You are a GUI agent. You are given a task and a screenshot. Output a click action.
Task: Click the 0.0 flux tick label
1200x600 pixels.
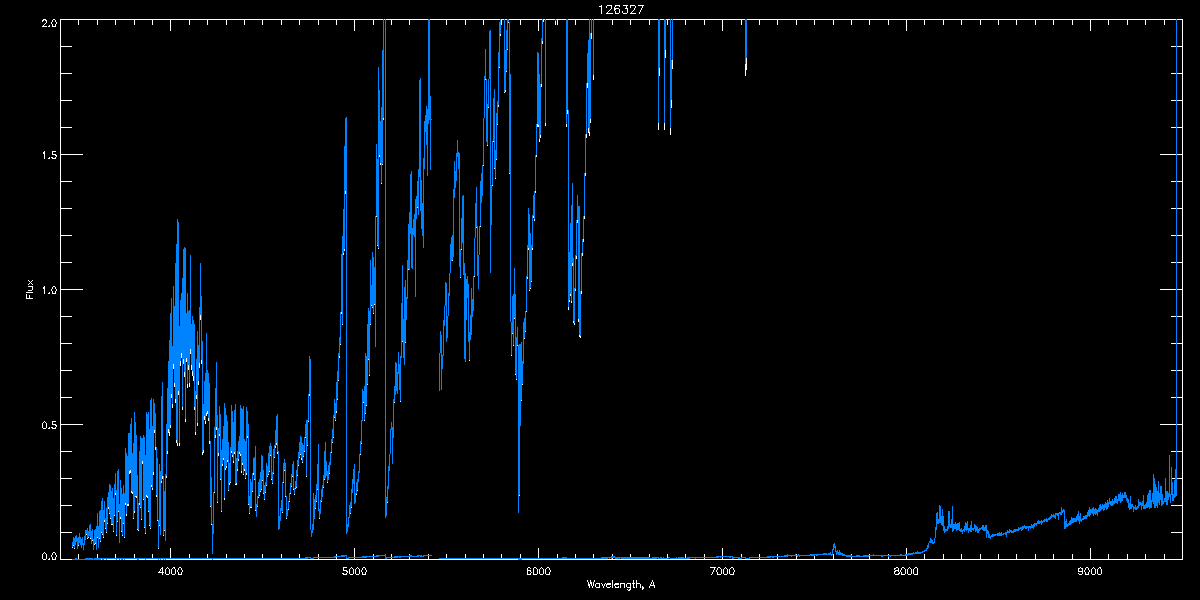tap(47, 555)
